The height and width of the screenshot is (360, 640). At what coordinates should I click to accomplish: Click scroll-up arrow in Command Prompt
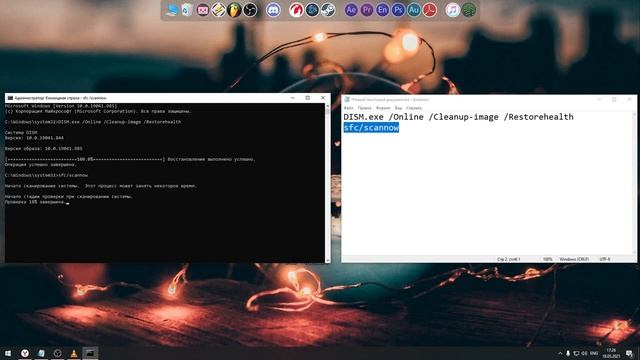tap(327, 106)
